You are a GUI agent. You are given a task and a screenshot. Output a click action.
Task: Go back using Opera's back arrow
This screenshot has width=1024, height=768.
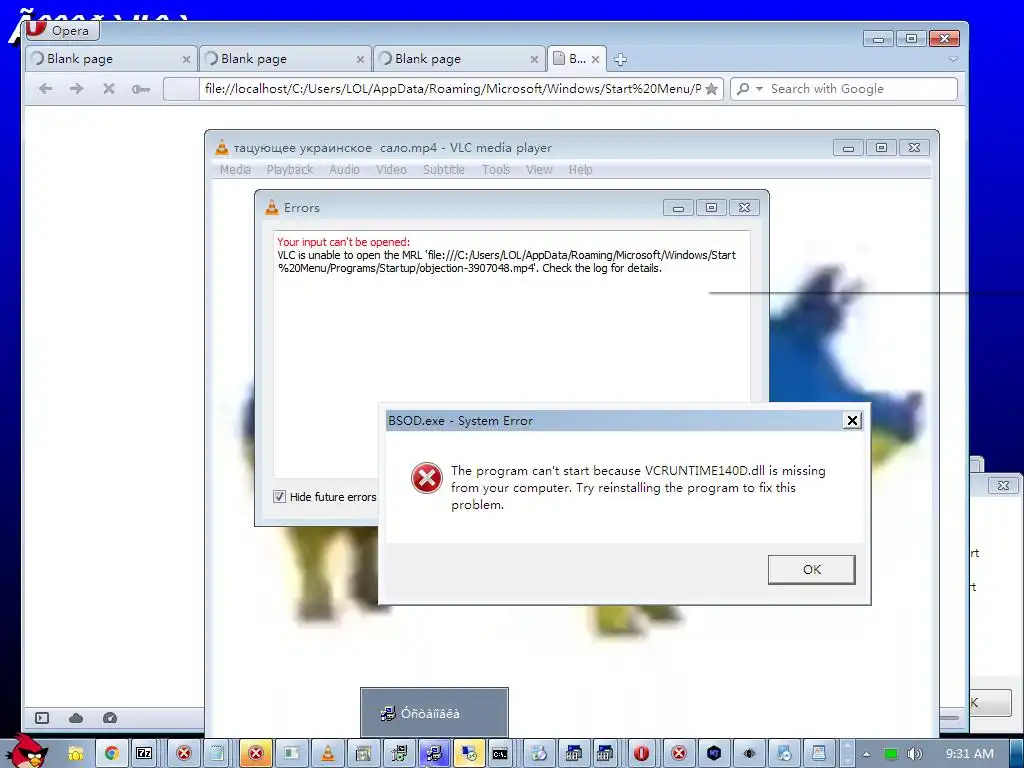click(x=45, y=88)
